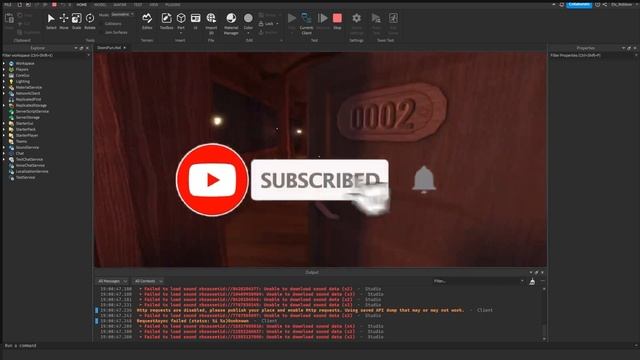Open the Lock dropdown arrow
Image resolution: width=640 pixels, height=360 pixels.
tap(277, 24)
